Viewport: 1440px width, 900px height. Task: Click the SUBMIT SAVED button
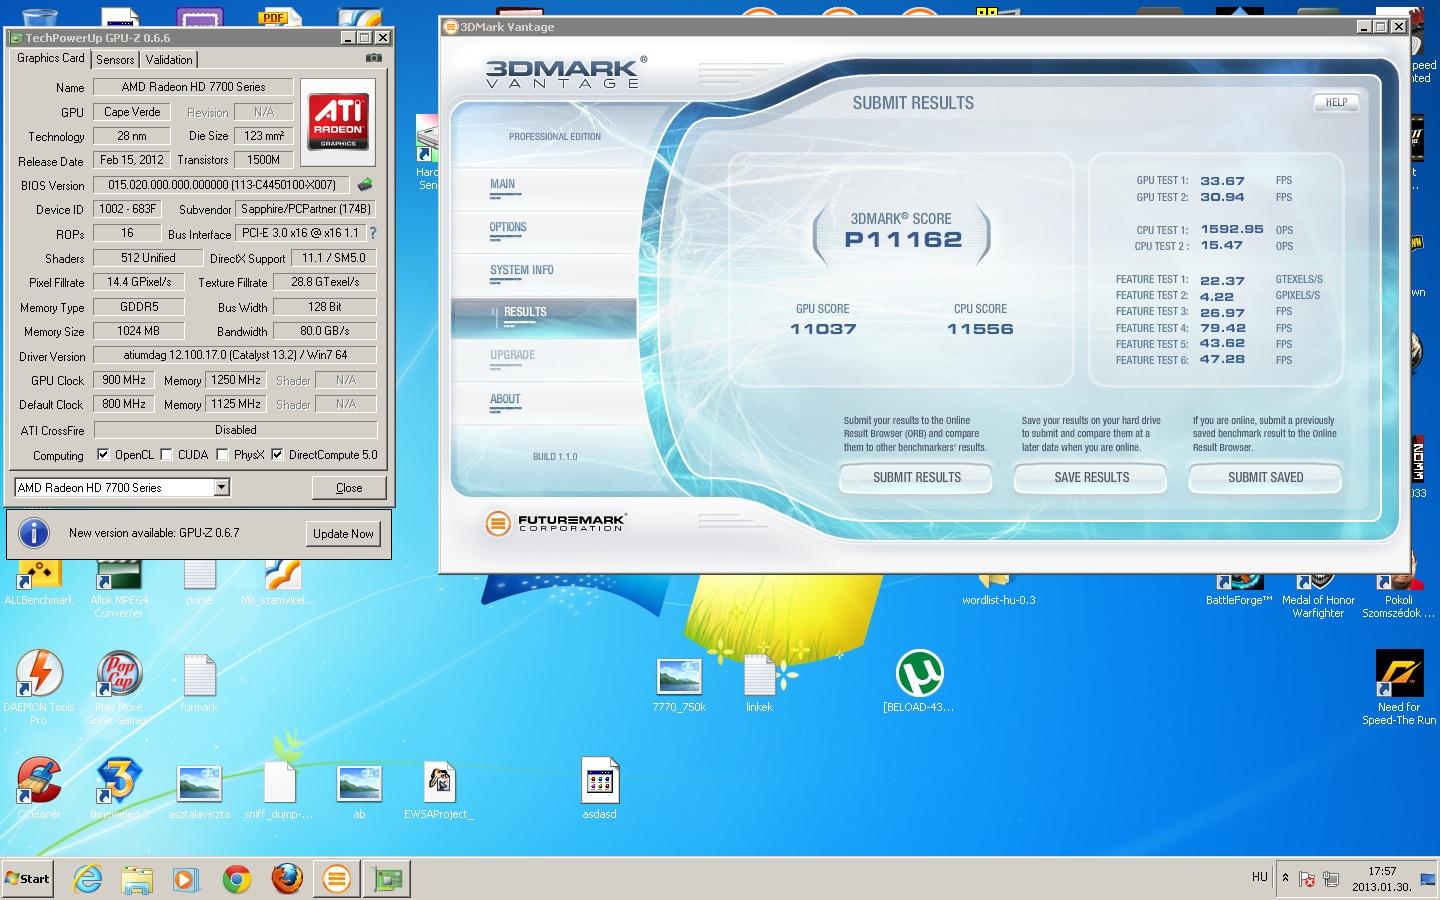[x=1265, y=478]
